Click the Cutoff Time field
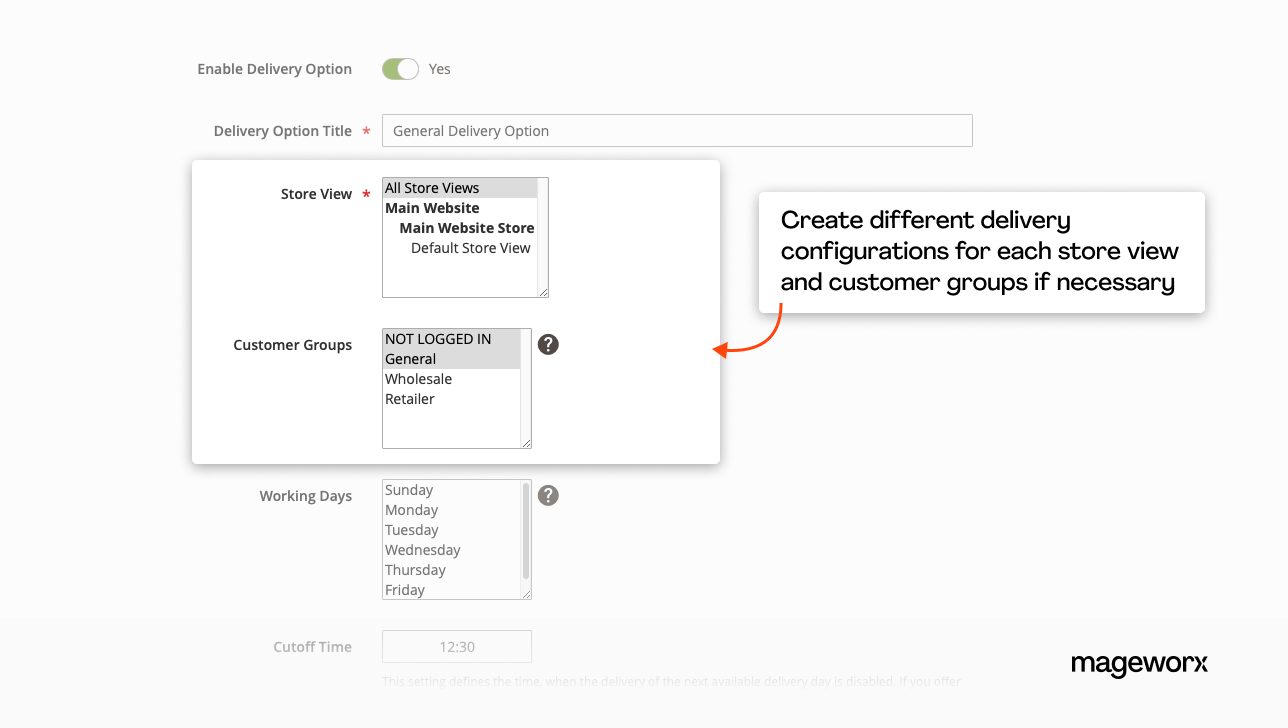 coord(456,646)
